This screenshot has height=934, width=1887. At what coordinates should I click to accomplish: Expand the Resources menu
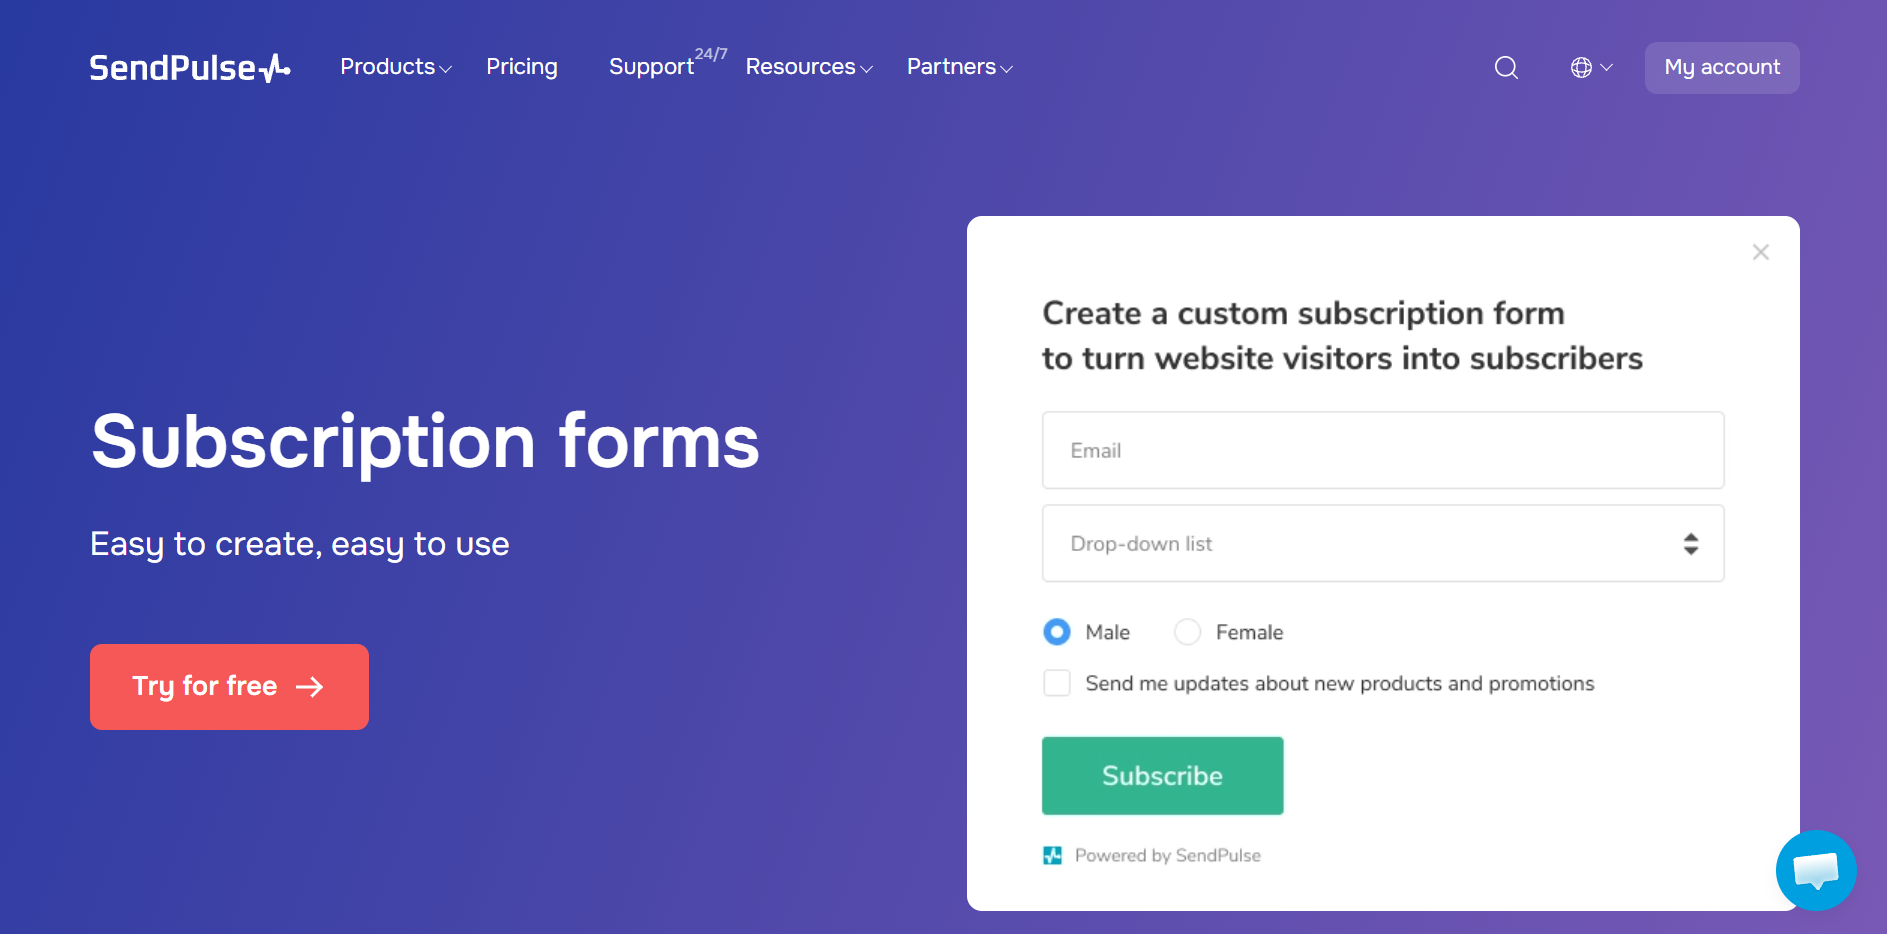pyautogui.click(x=809, y=67)
